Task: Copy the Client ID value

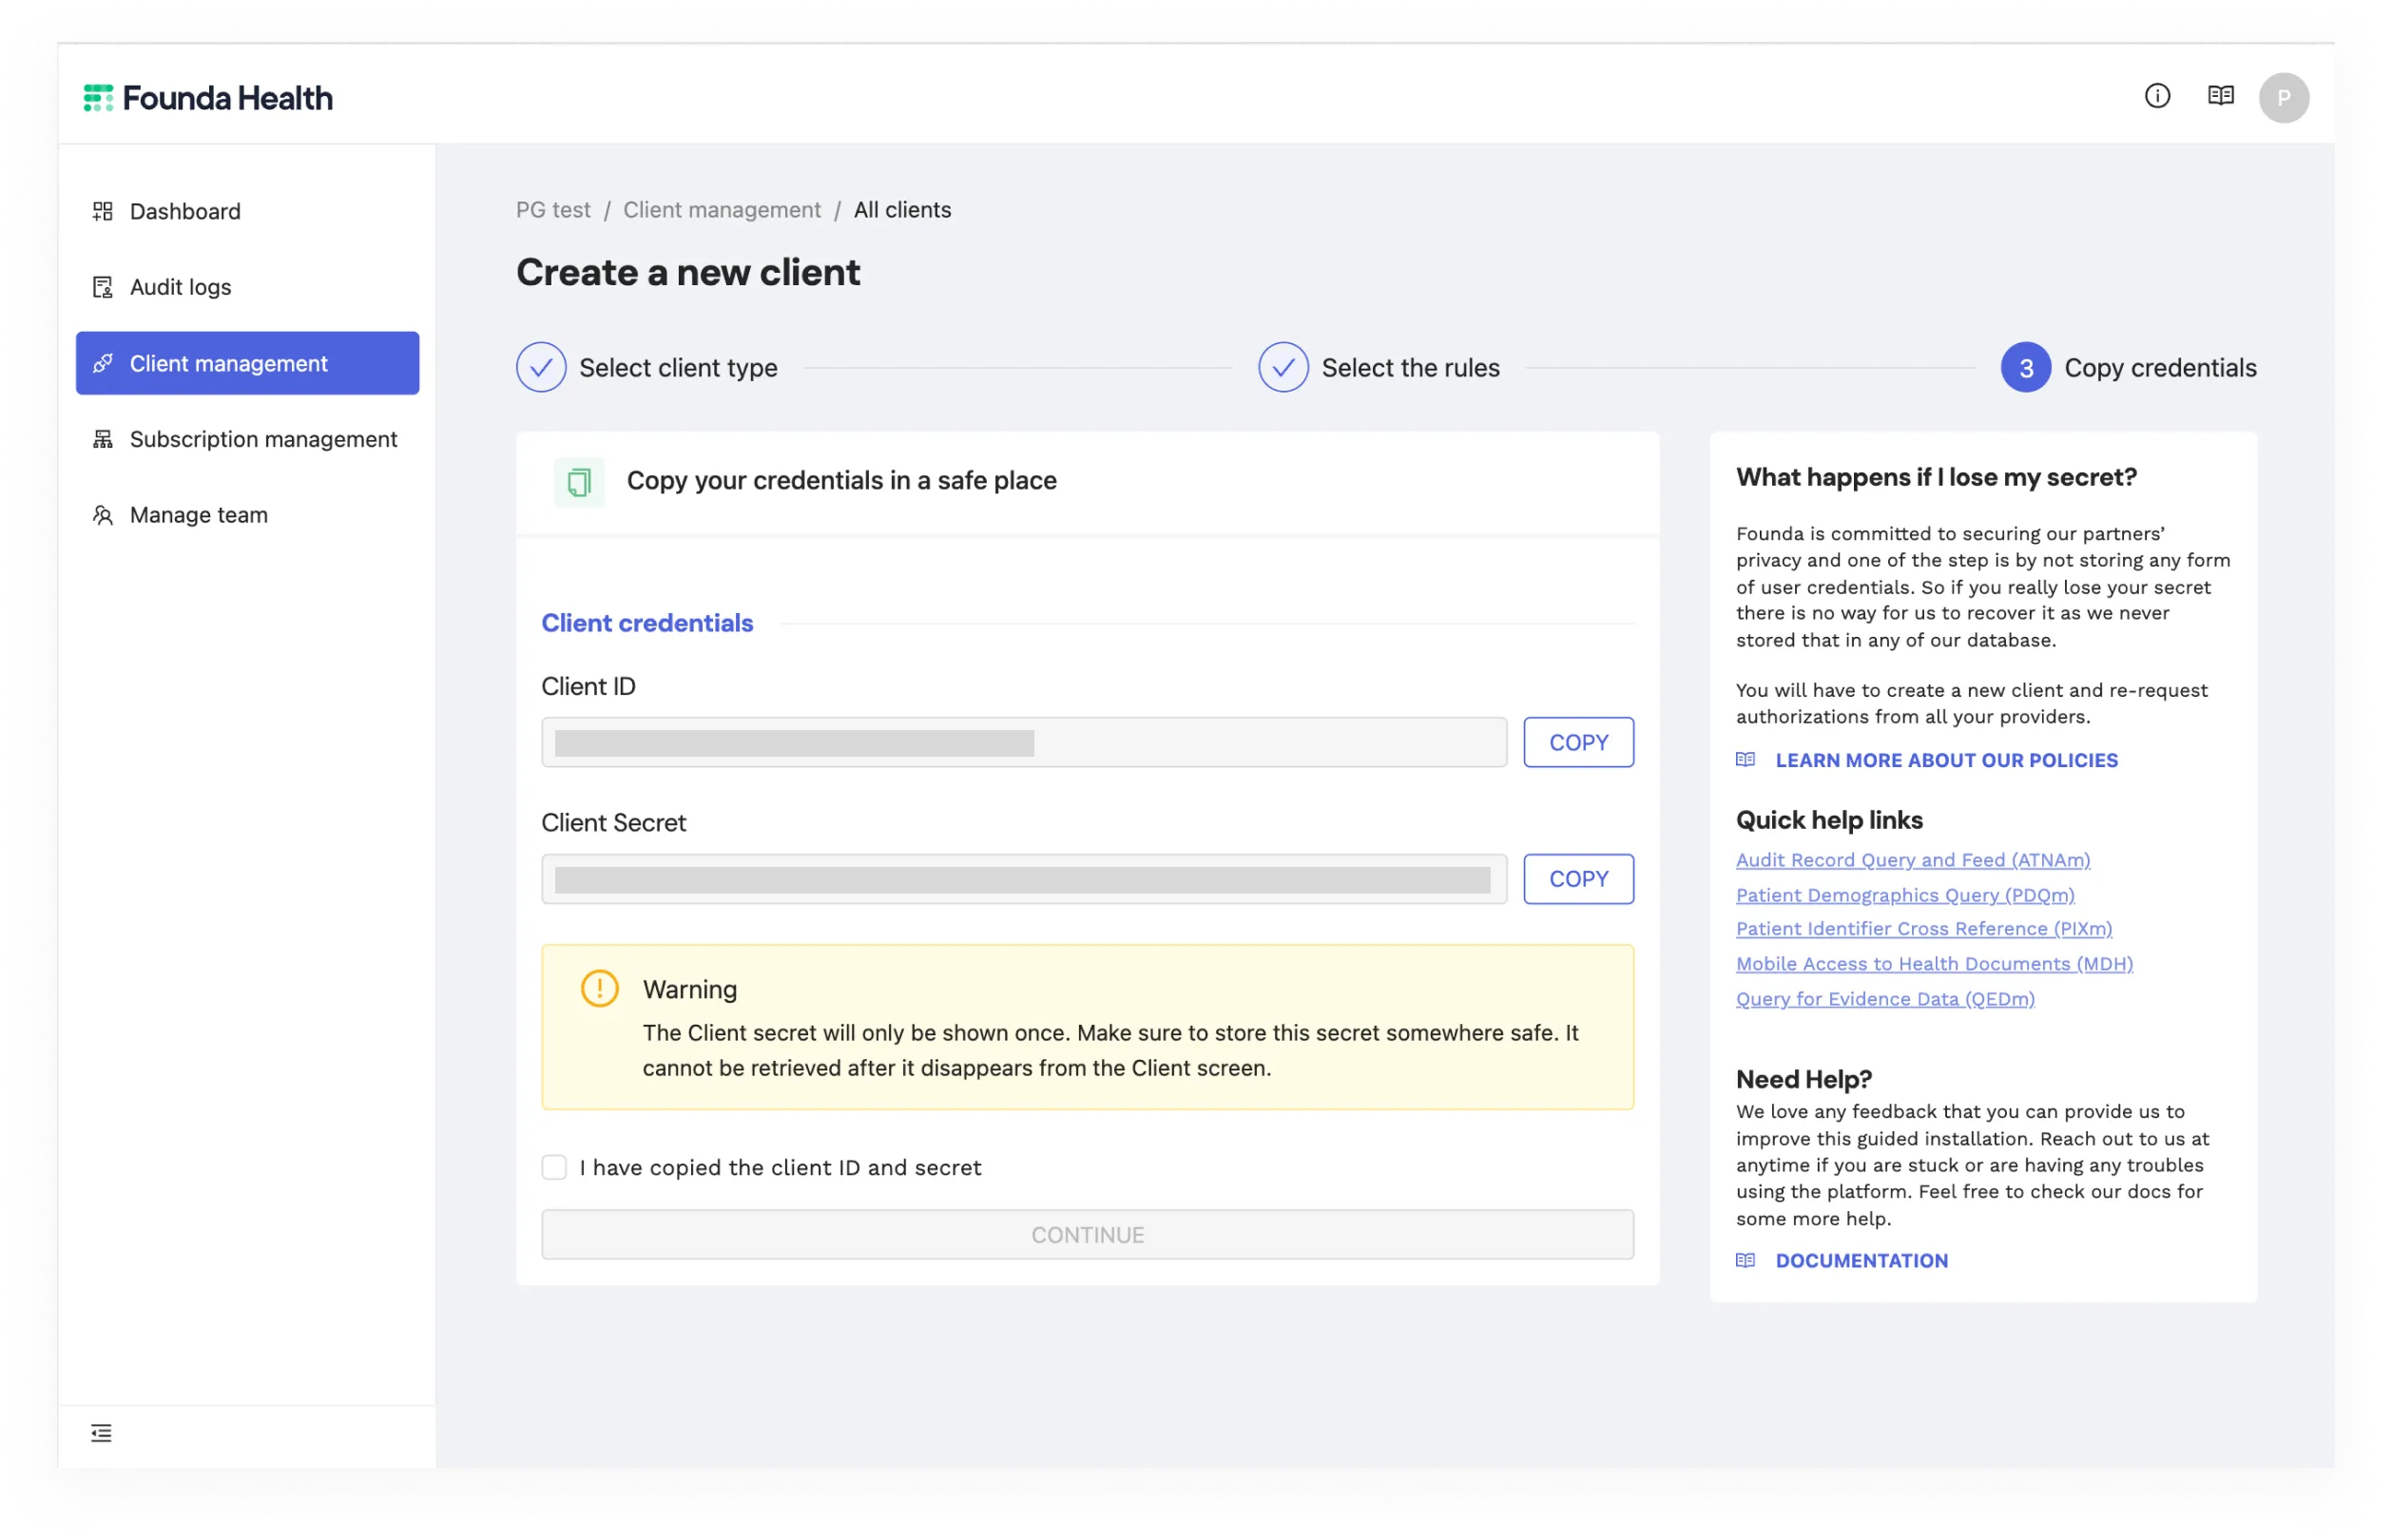Action: click(x=1578, y=742)
